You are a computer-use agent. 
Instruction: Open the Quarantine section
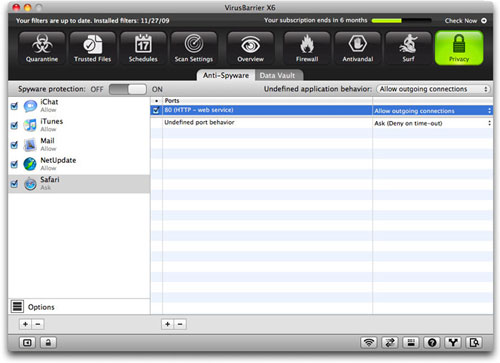click(42, 48)
